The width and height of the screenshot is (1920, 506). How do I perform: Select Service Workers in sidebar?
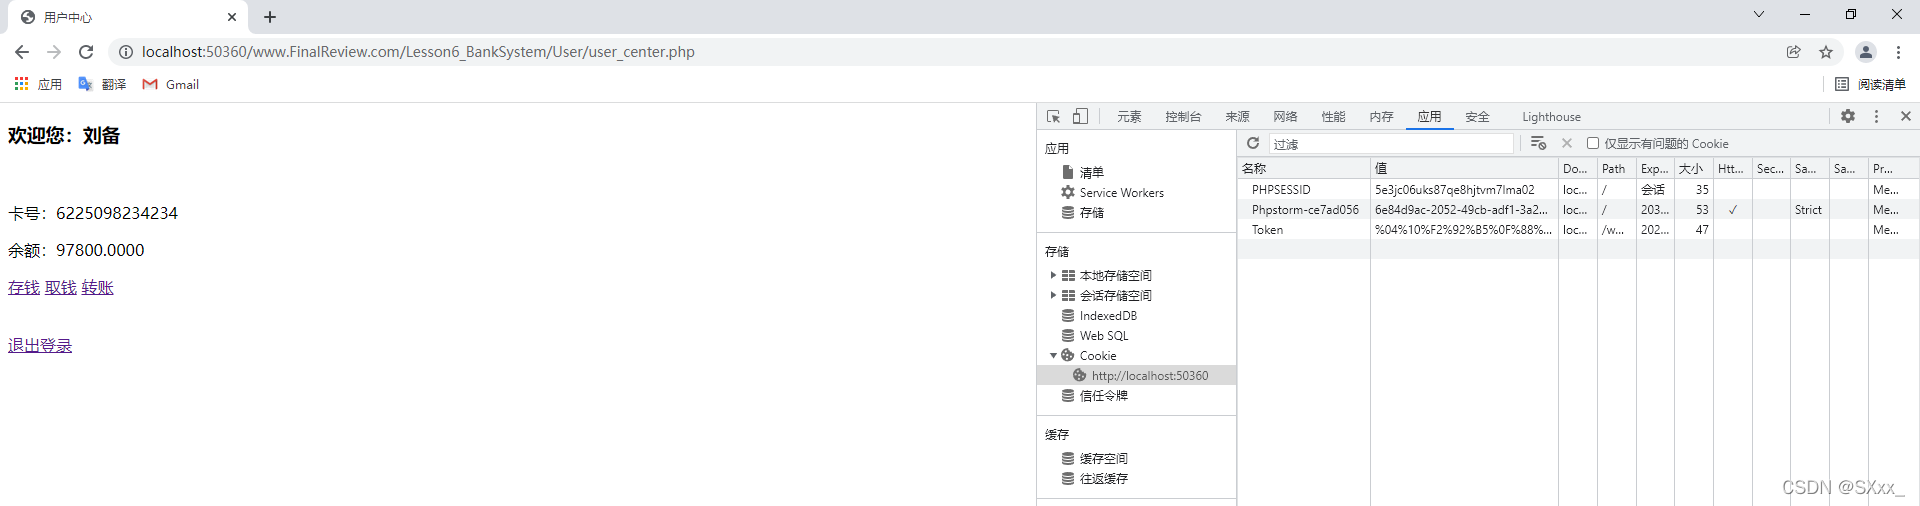coord(1113,192)
